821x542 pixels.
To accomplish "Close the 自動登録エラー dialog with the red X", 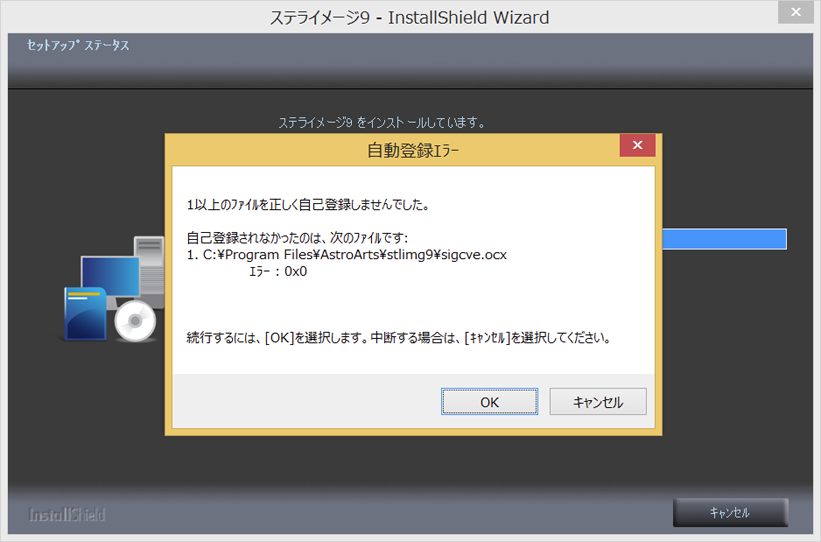I will (x=637, y=145).
